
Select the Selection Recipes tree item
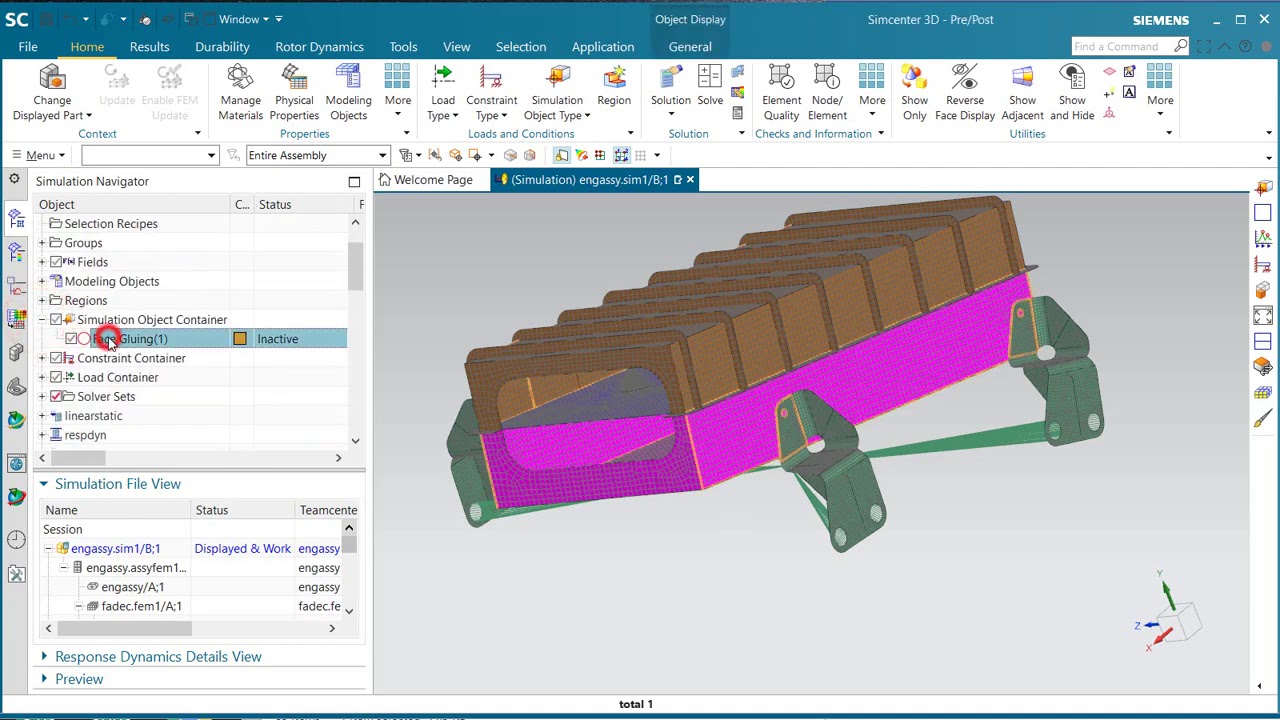tap(110, 224)
